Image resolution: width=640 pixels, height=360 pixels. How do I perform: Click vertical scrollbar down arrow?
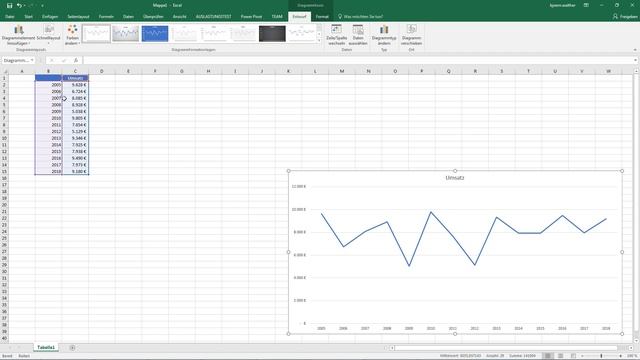(636, 340)
